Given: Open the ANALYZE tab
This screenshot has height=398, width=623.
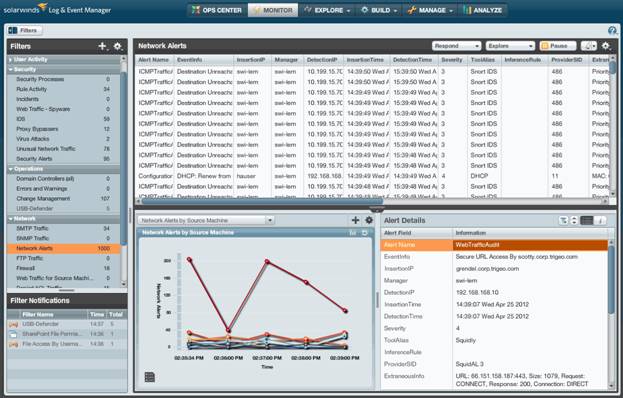Looking at the screenshot, I should click(483, 10).
